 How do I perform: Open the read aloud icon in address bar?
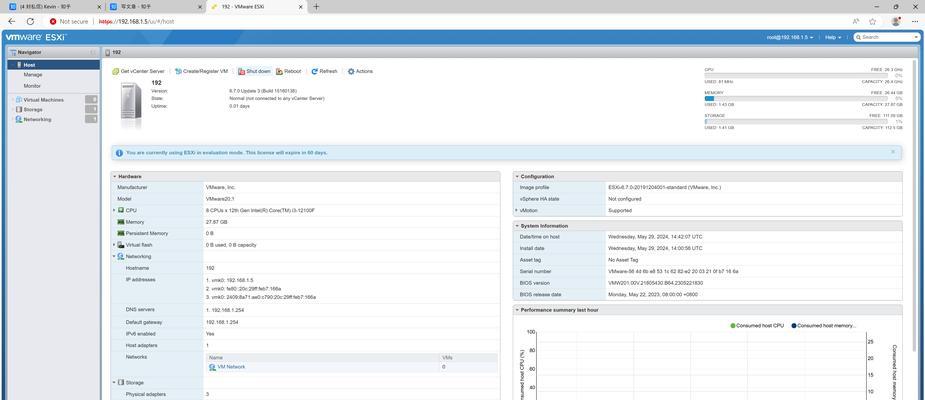[x=855, y=21]
